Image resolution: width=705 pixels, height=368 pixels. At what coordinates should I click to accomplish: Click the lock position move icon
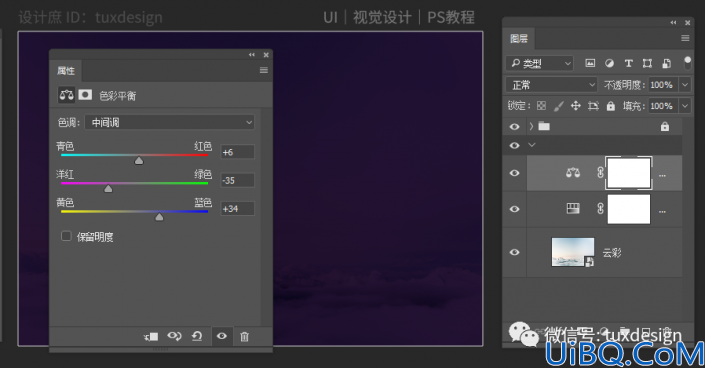point(576,106)
